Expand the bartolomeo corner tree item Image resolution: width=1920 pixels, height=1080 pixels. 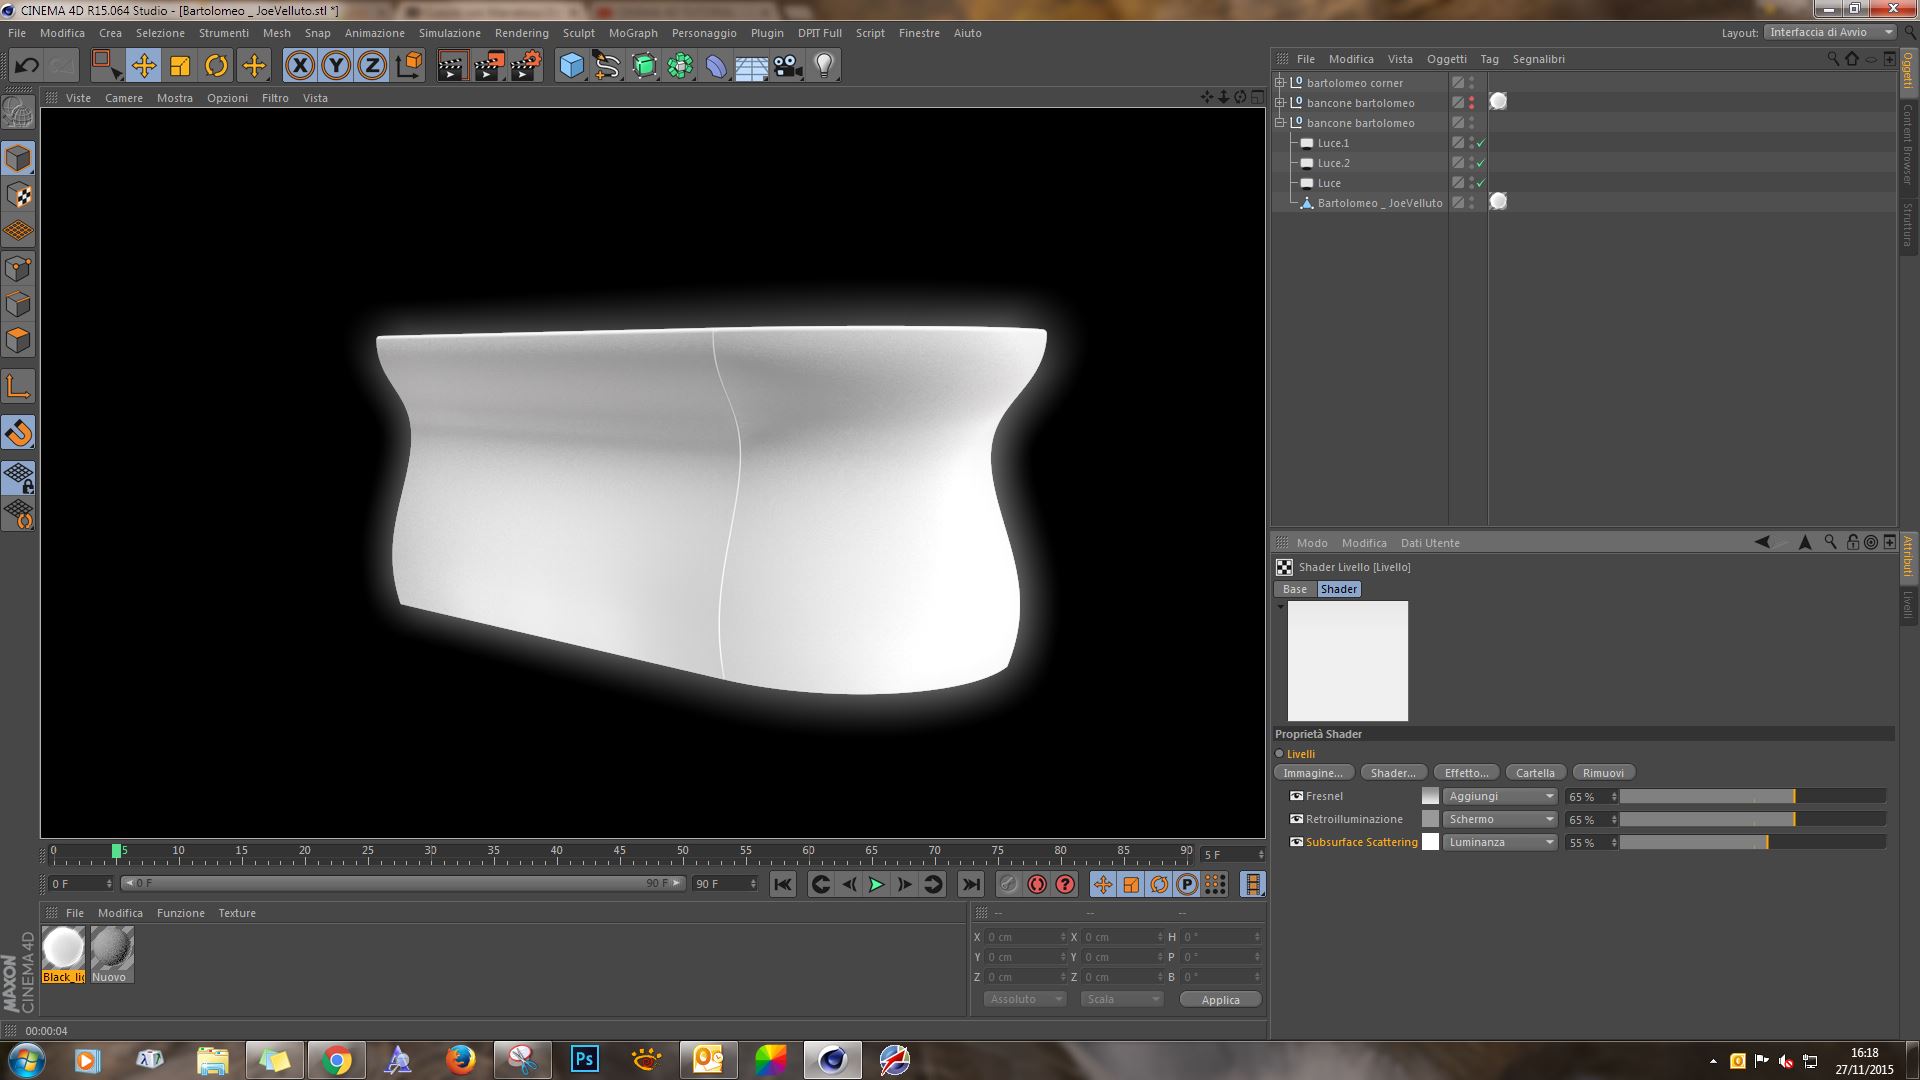tap(1280, 83)
